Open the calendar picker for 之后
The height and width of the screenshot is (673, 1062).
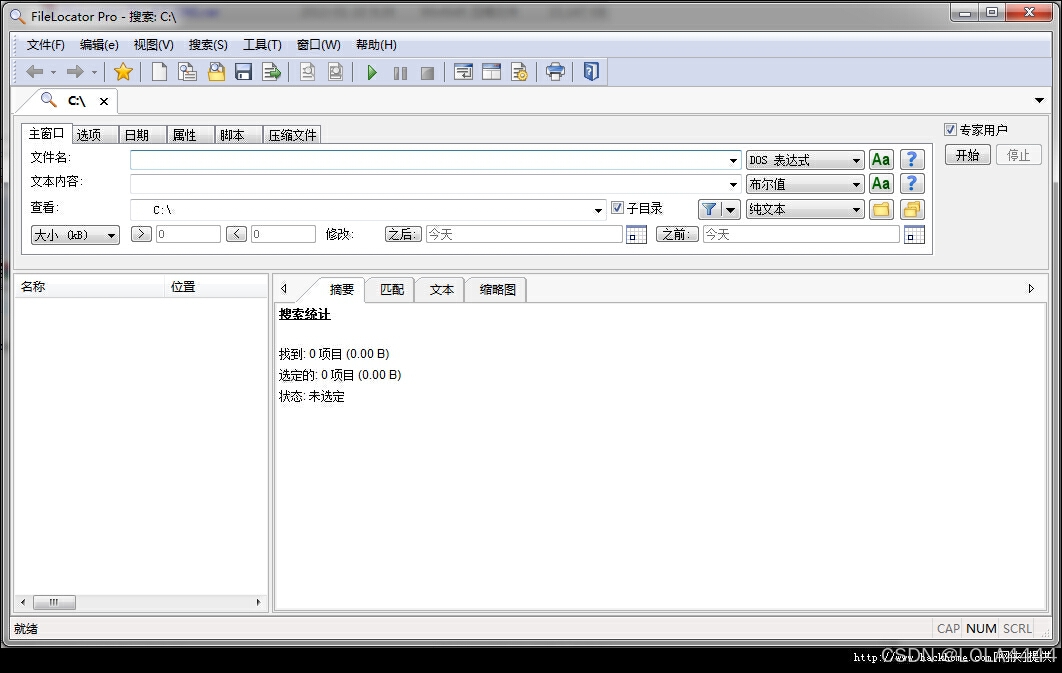tap(636, 235)
